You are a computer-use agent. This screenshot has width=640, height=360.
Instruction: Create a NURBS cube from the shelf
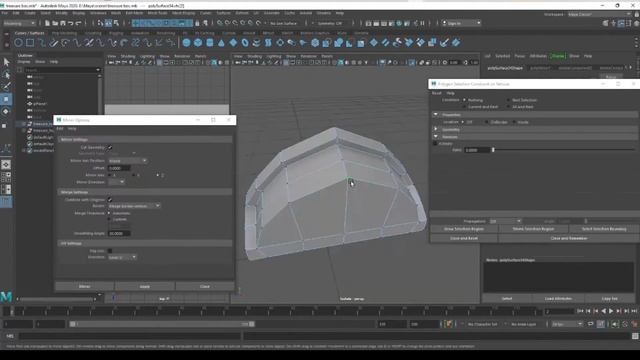pos(198,42)
